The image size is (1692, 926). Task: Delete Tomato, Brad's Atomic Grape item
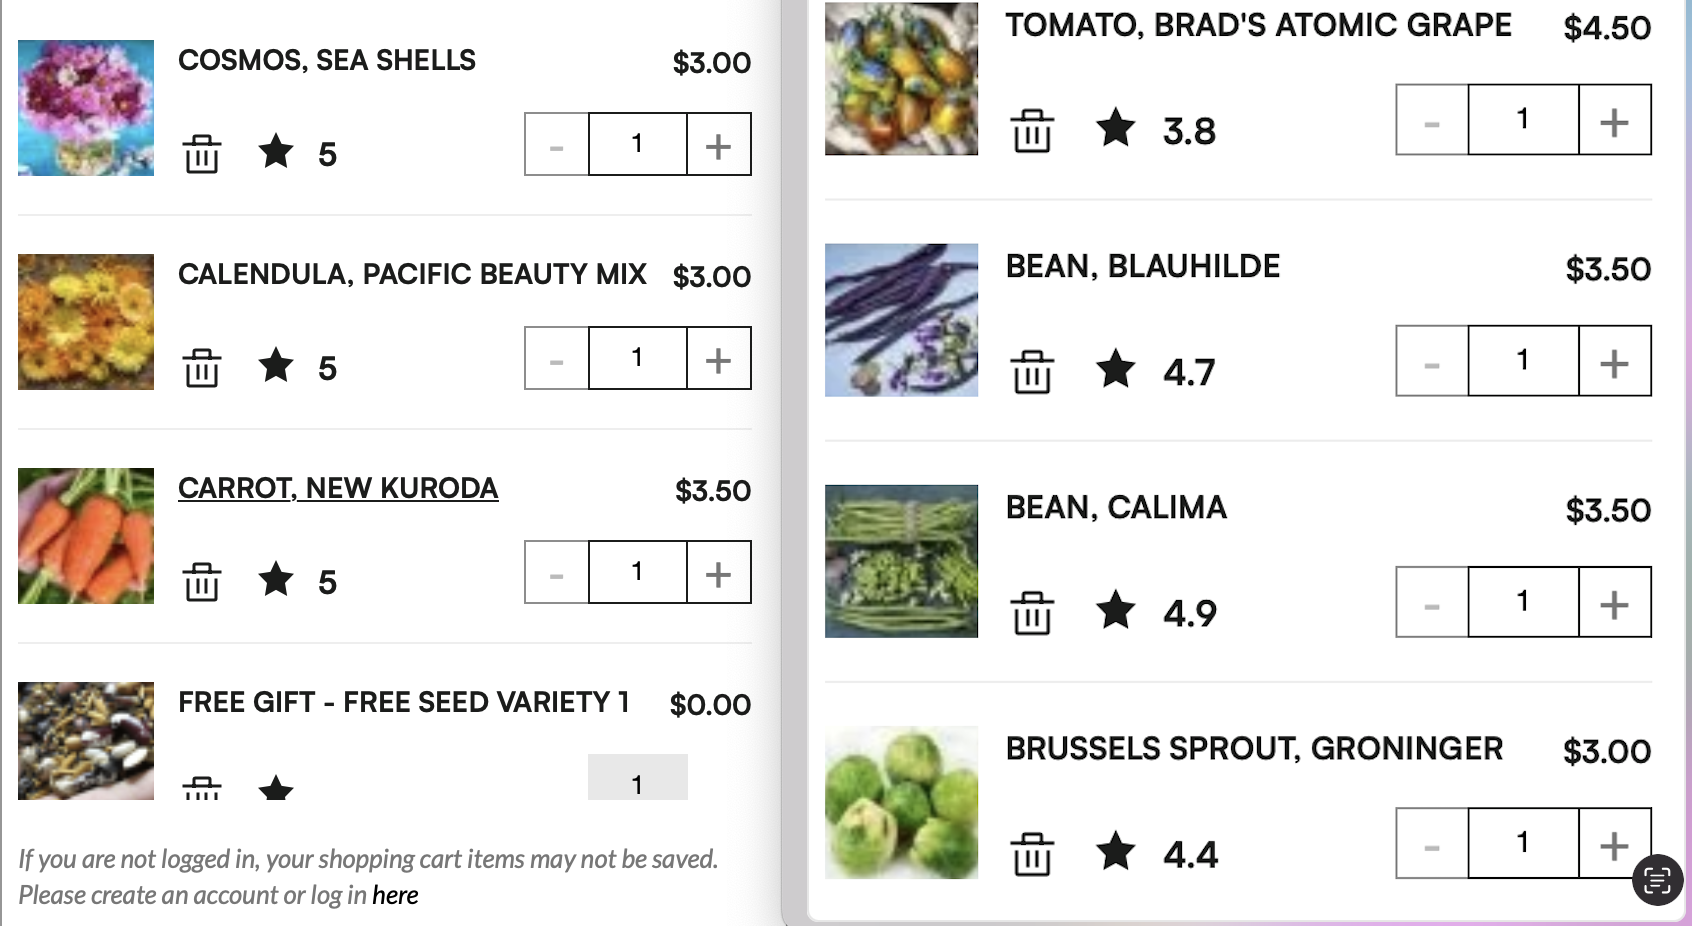[1031, 131]
